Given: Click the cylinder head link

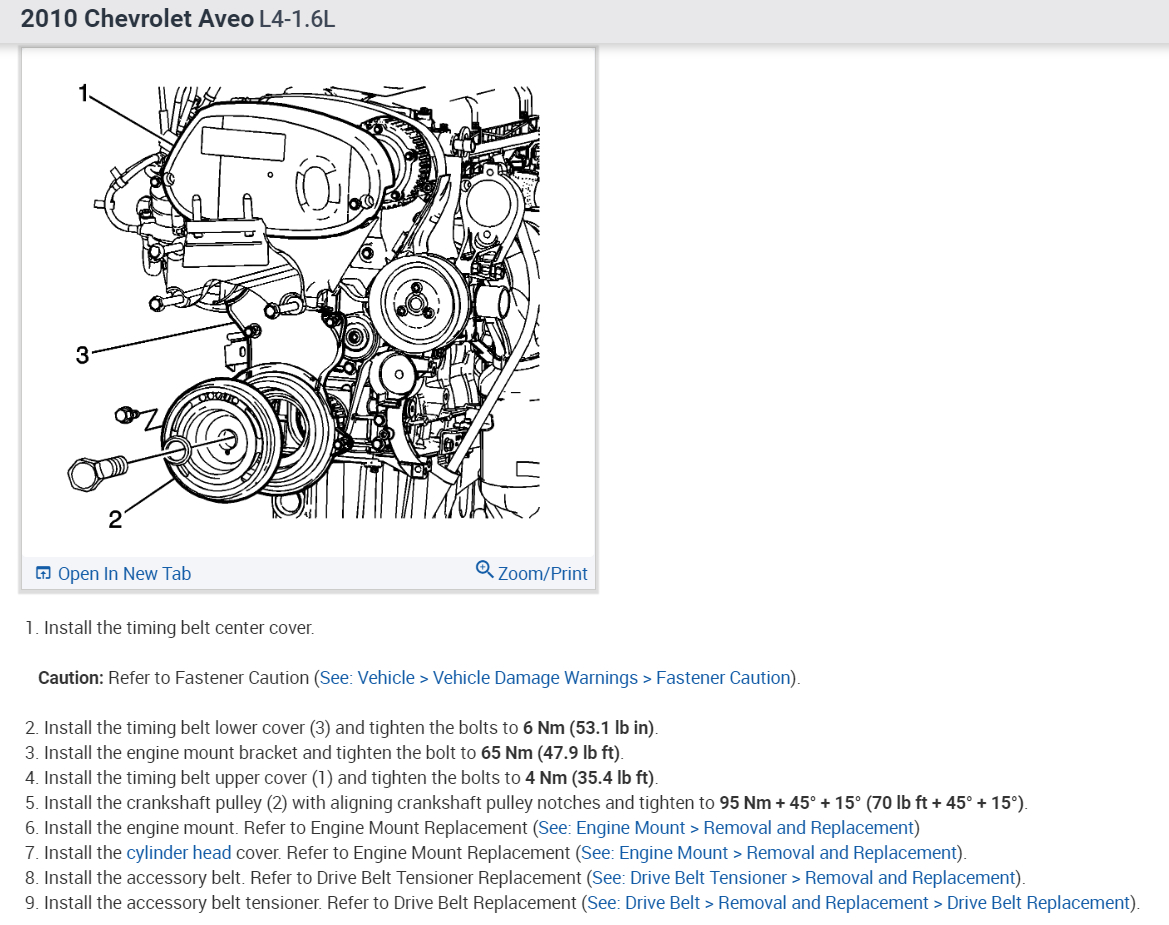Looking at the screenshot, I should coord(179,853).
